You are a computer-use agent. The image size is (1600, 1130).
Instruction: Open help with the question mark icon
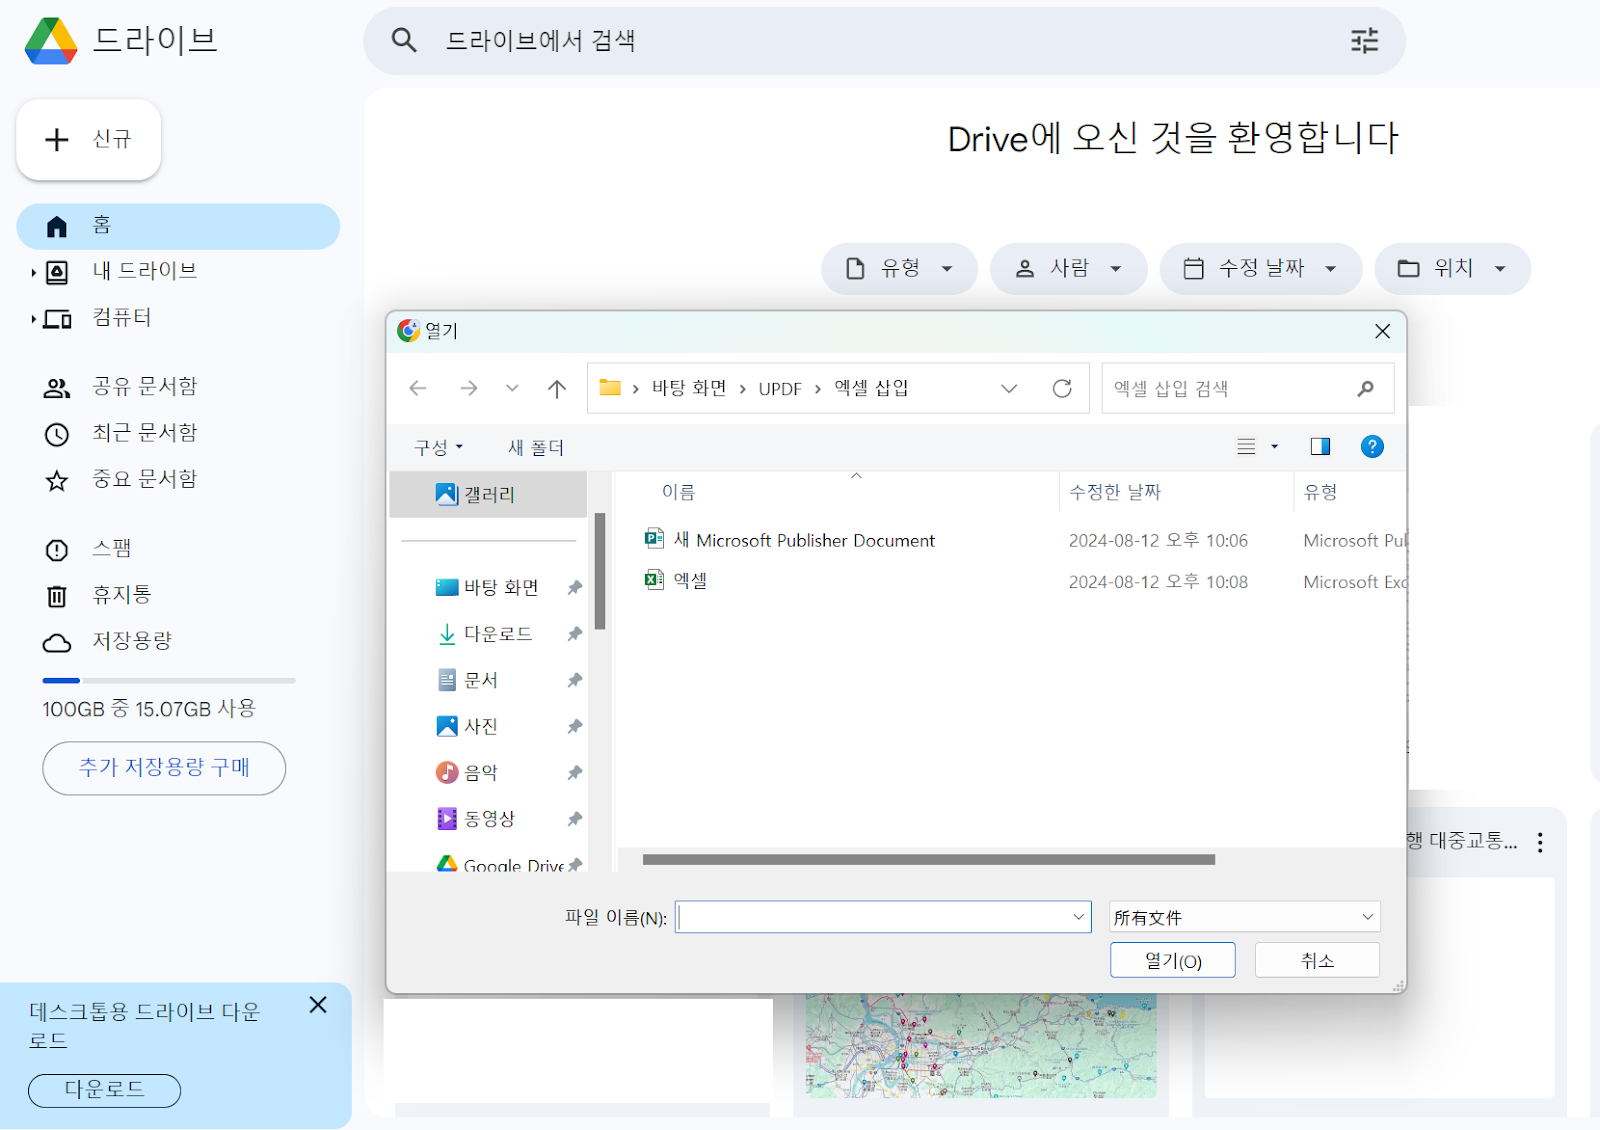click(1372, 447)
